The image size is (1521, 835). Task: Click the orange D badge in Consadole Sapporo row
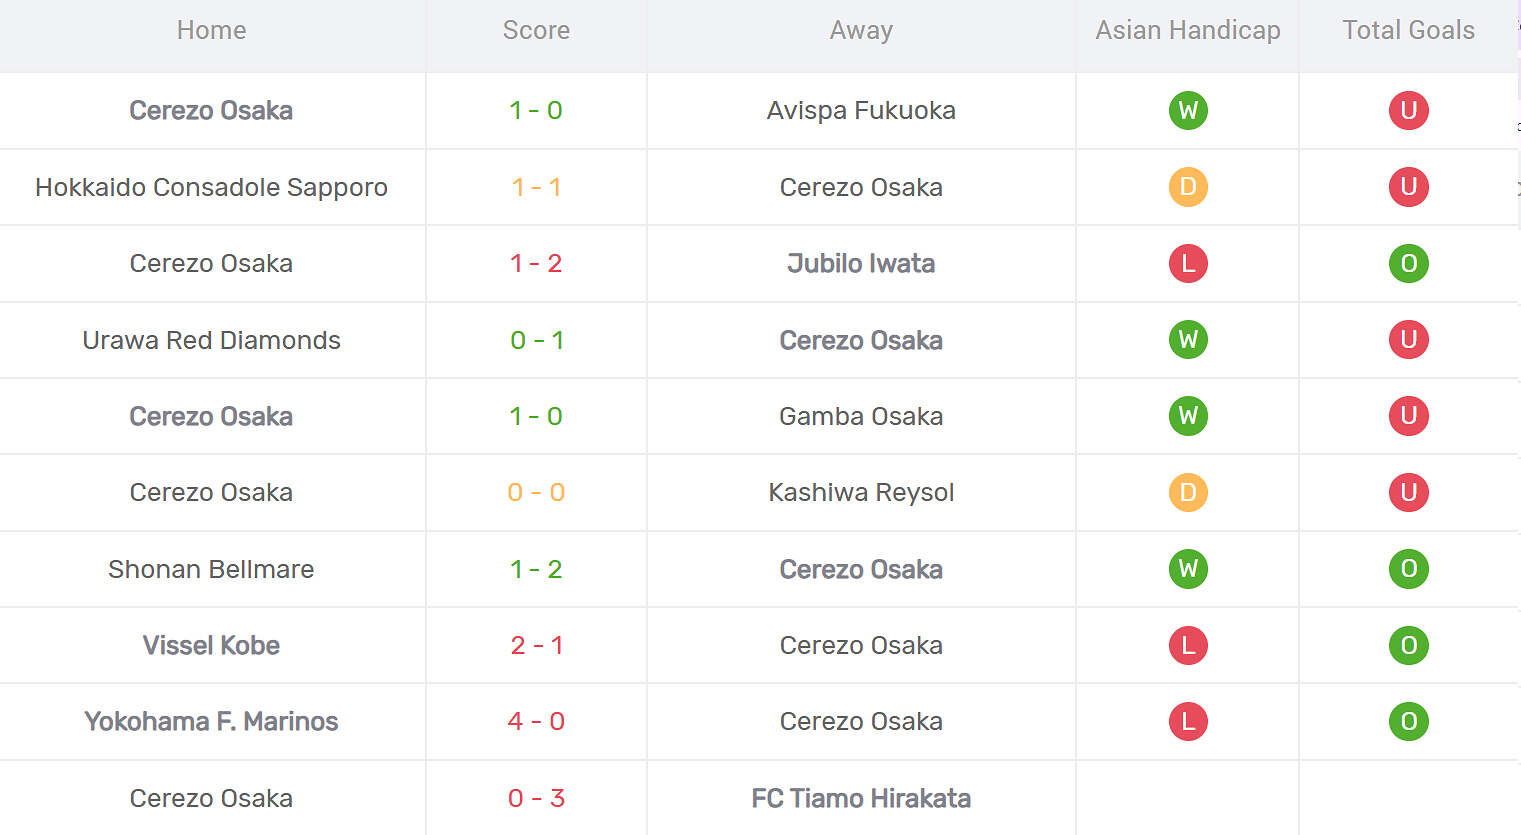tap(1188, 187)
